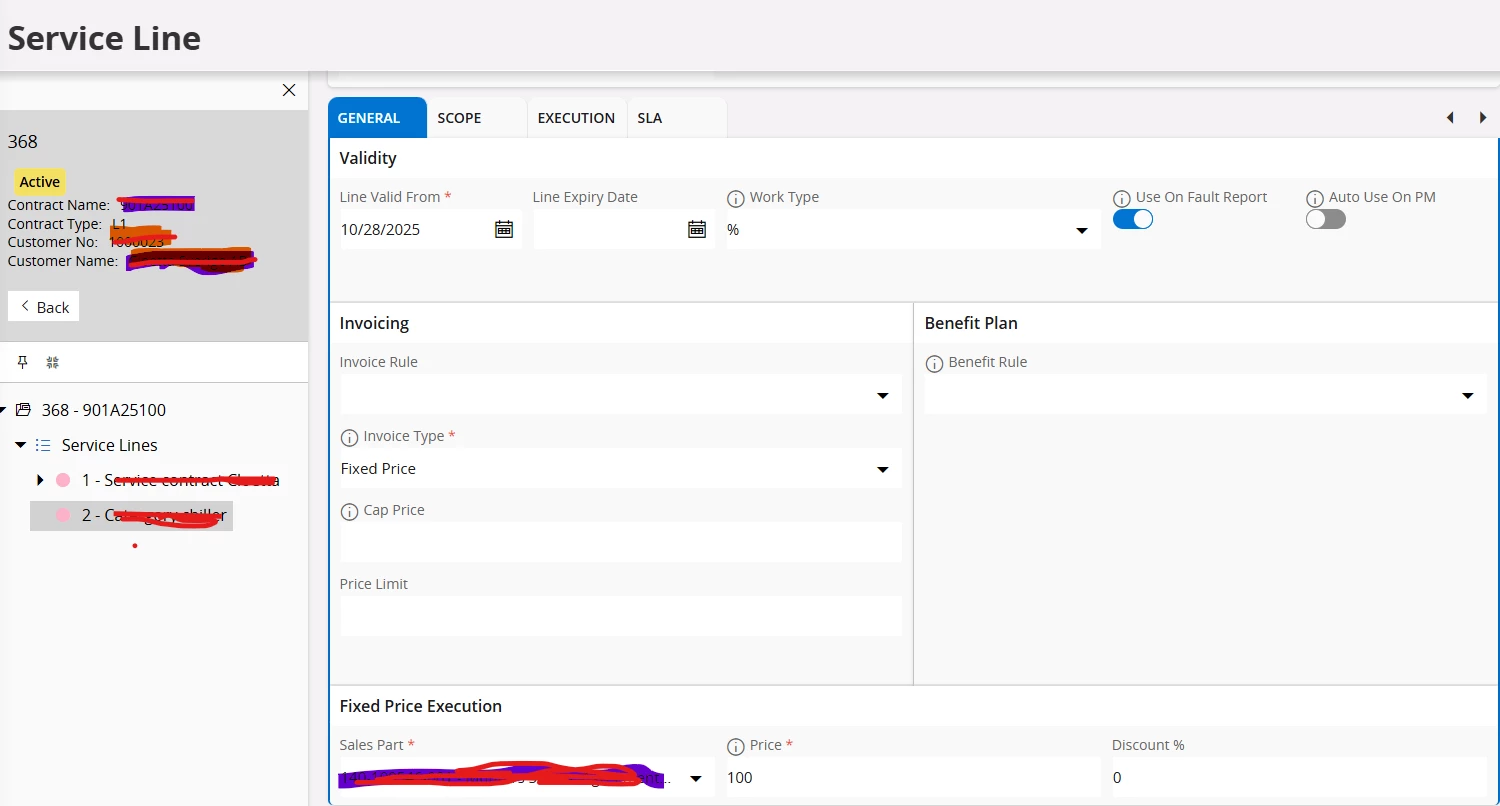The height and width of the screenshot is (806, 1500).
Task: Click the left tab scroll arrow
Action: [x=1450, y=118]
